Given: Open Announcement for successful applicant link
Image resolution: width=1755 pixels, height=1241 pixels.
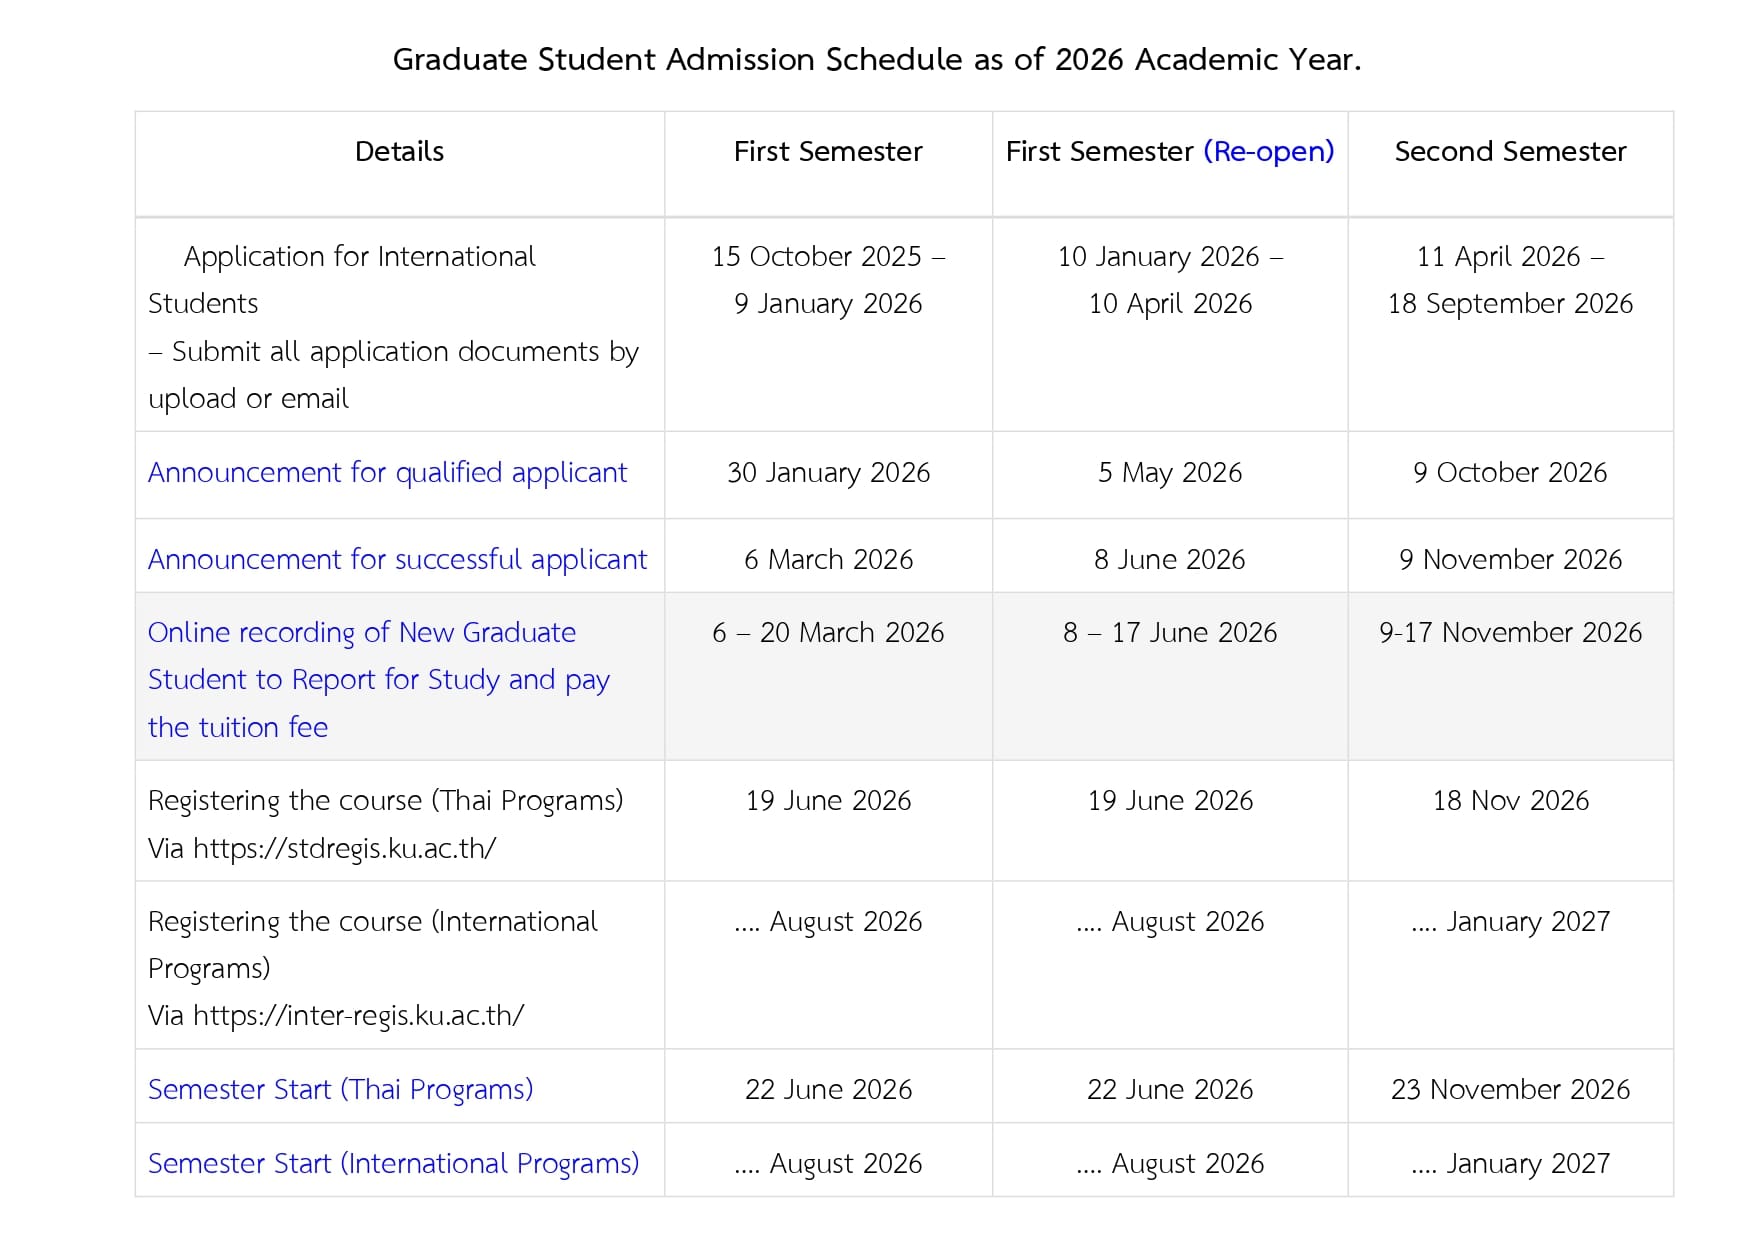Looking at the screenshot, I should tap(397, 560).
